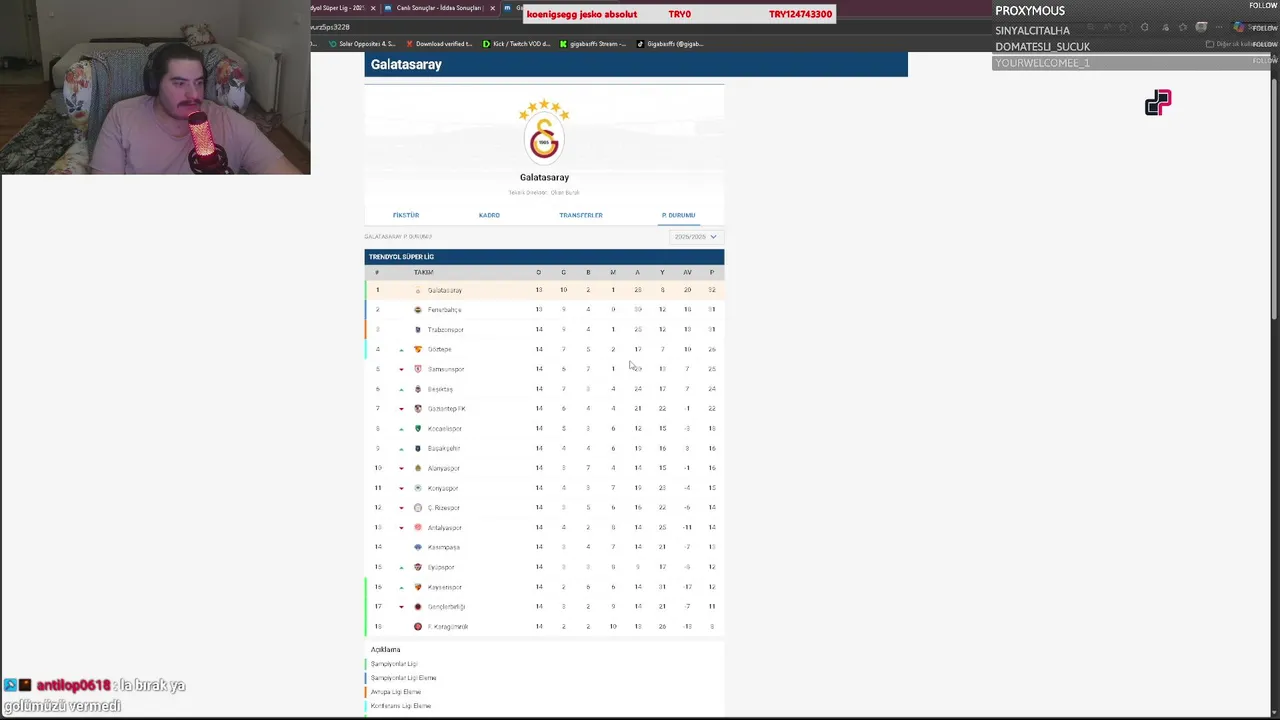The width and height of the screenshot is (1280, 720).
Task: Click the Ç. Rizespor team badge
Action: click(x=418, y=508)
